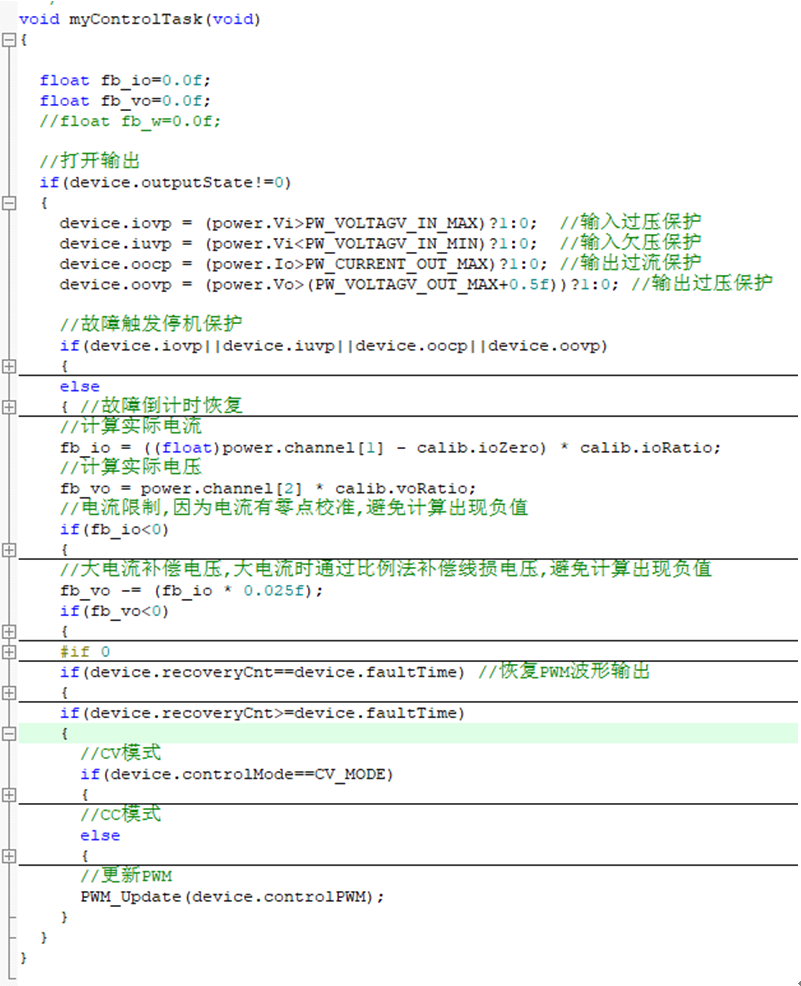Click the commented-out float fb_w line

pyautogui.click(x=130, y=121)
